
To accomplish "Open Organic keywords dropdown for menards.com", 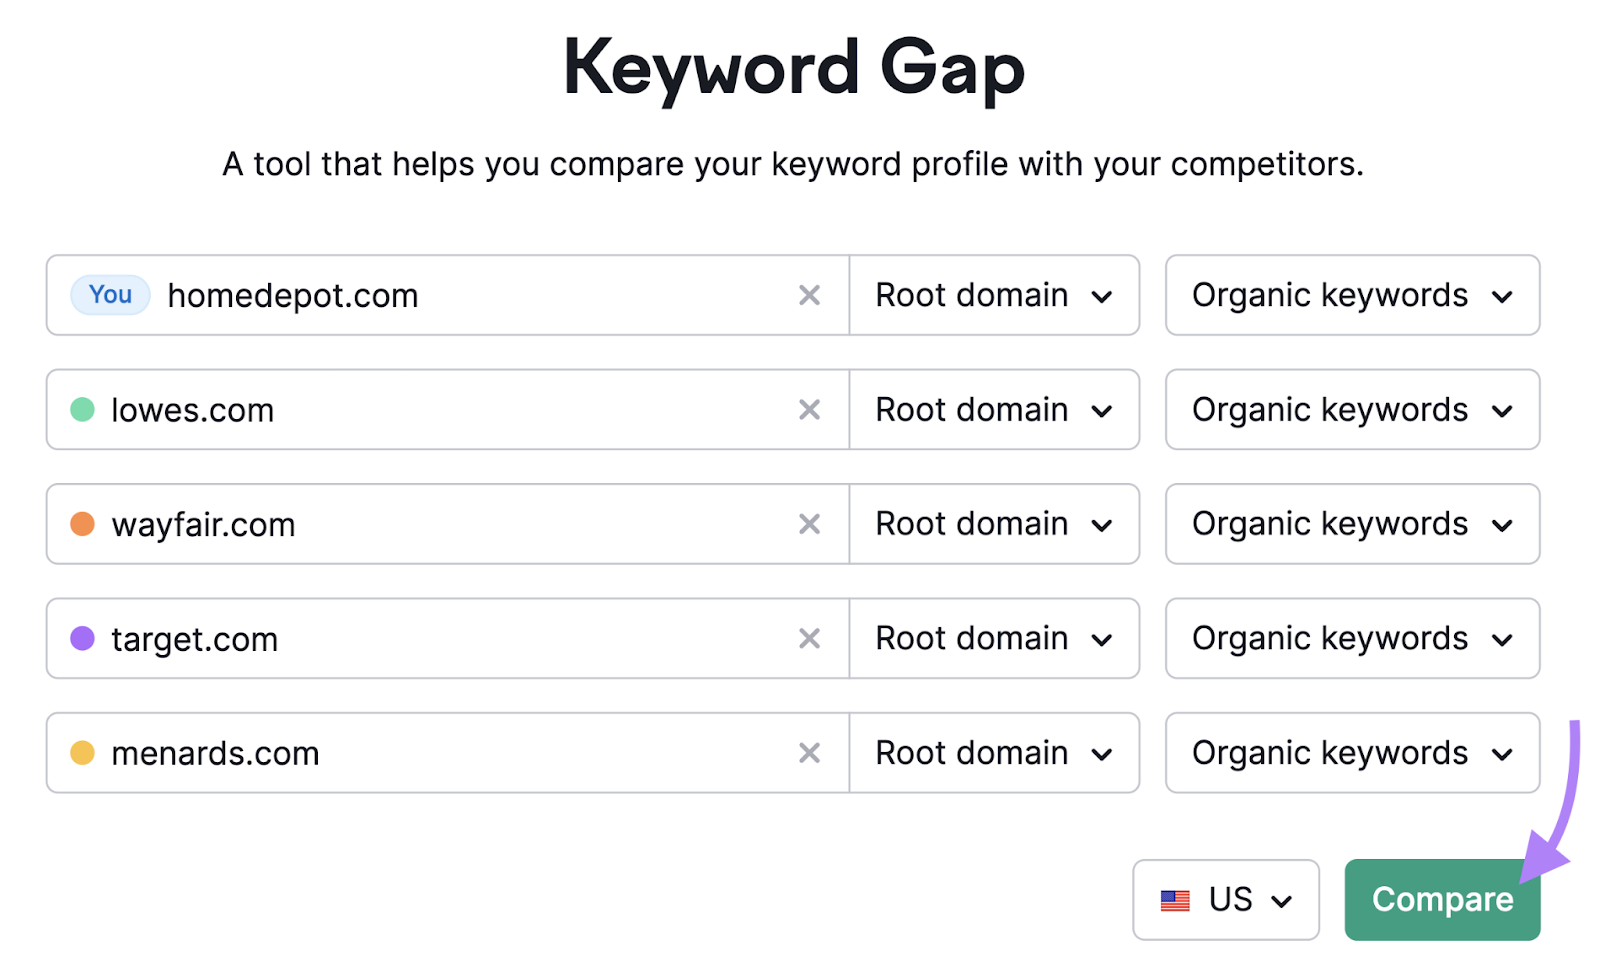I will [1351, 753].
